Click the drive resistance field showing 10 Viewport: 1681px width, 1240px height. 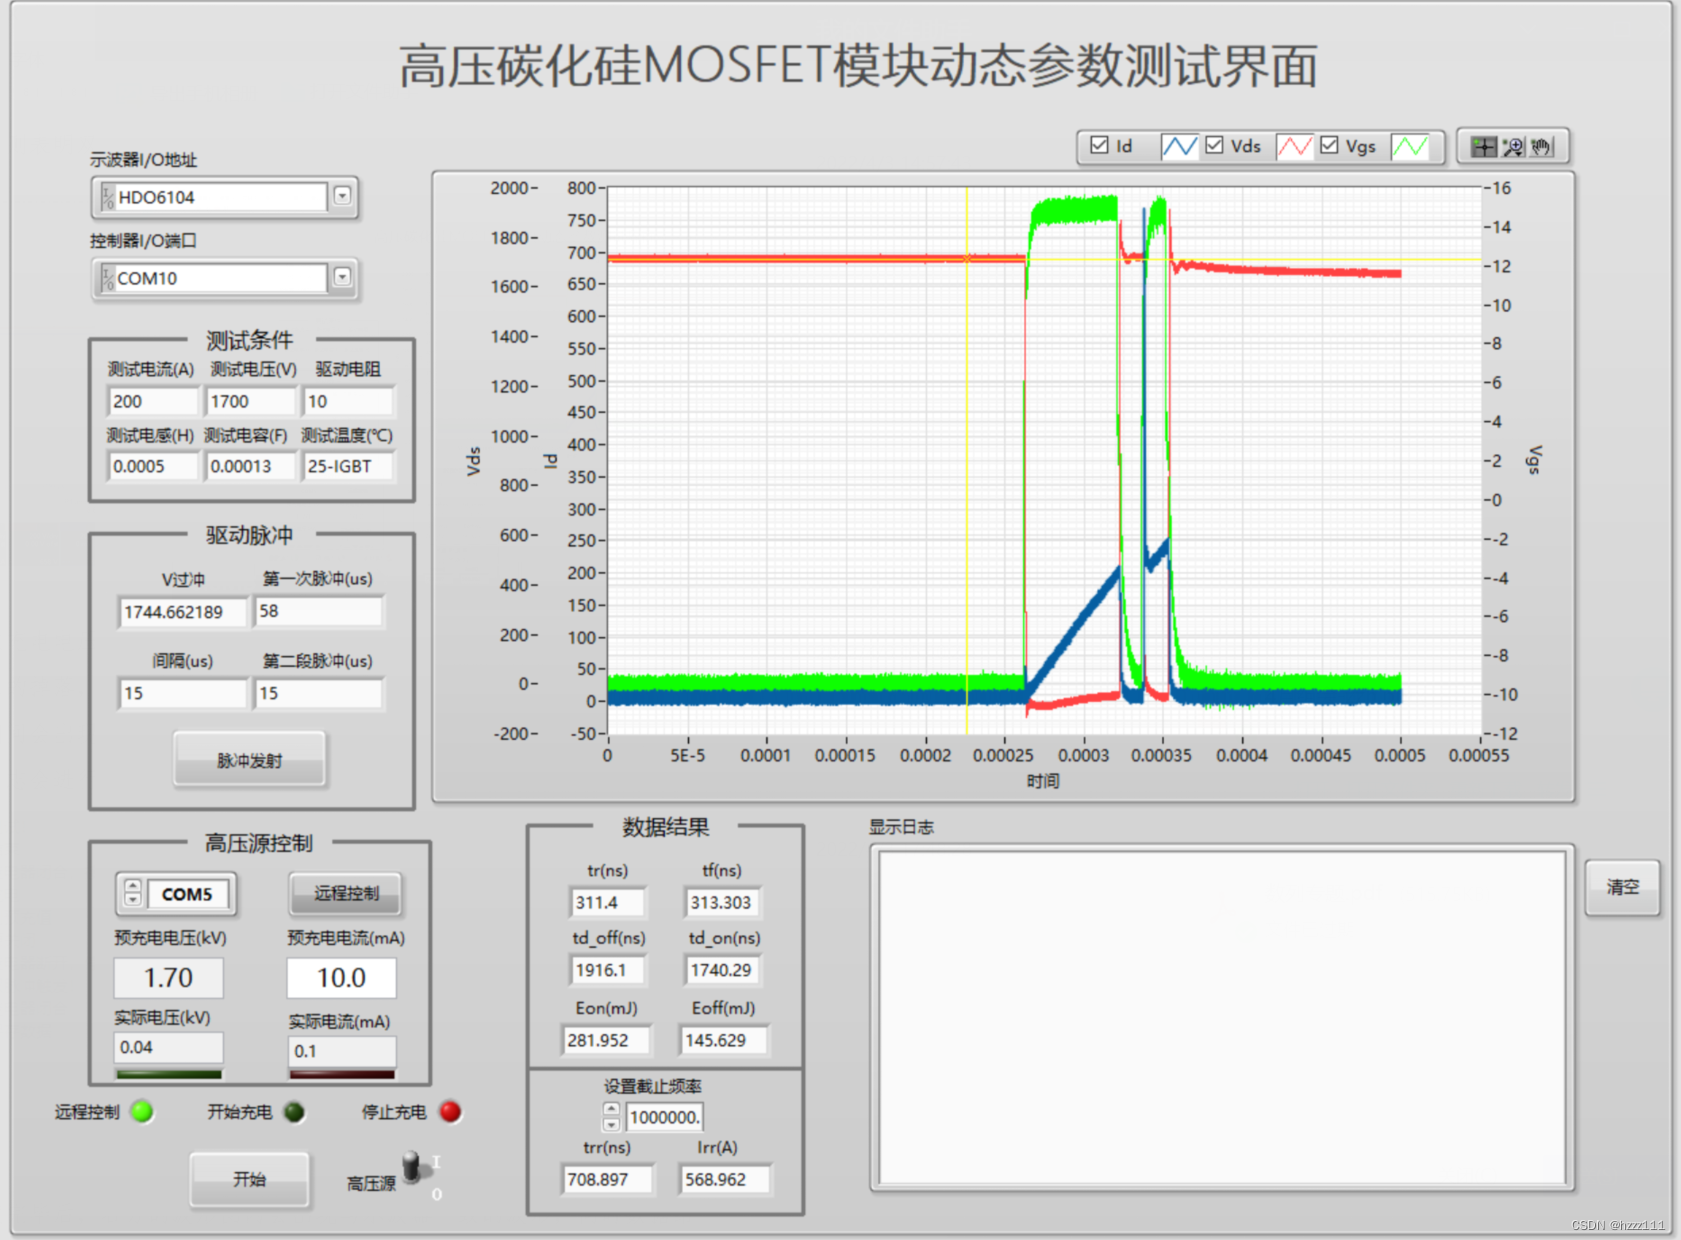click(349, 401)
